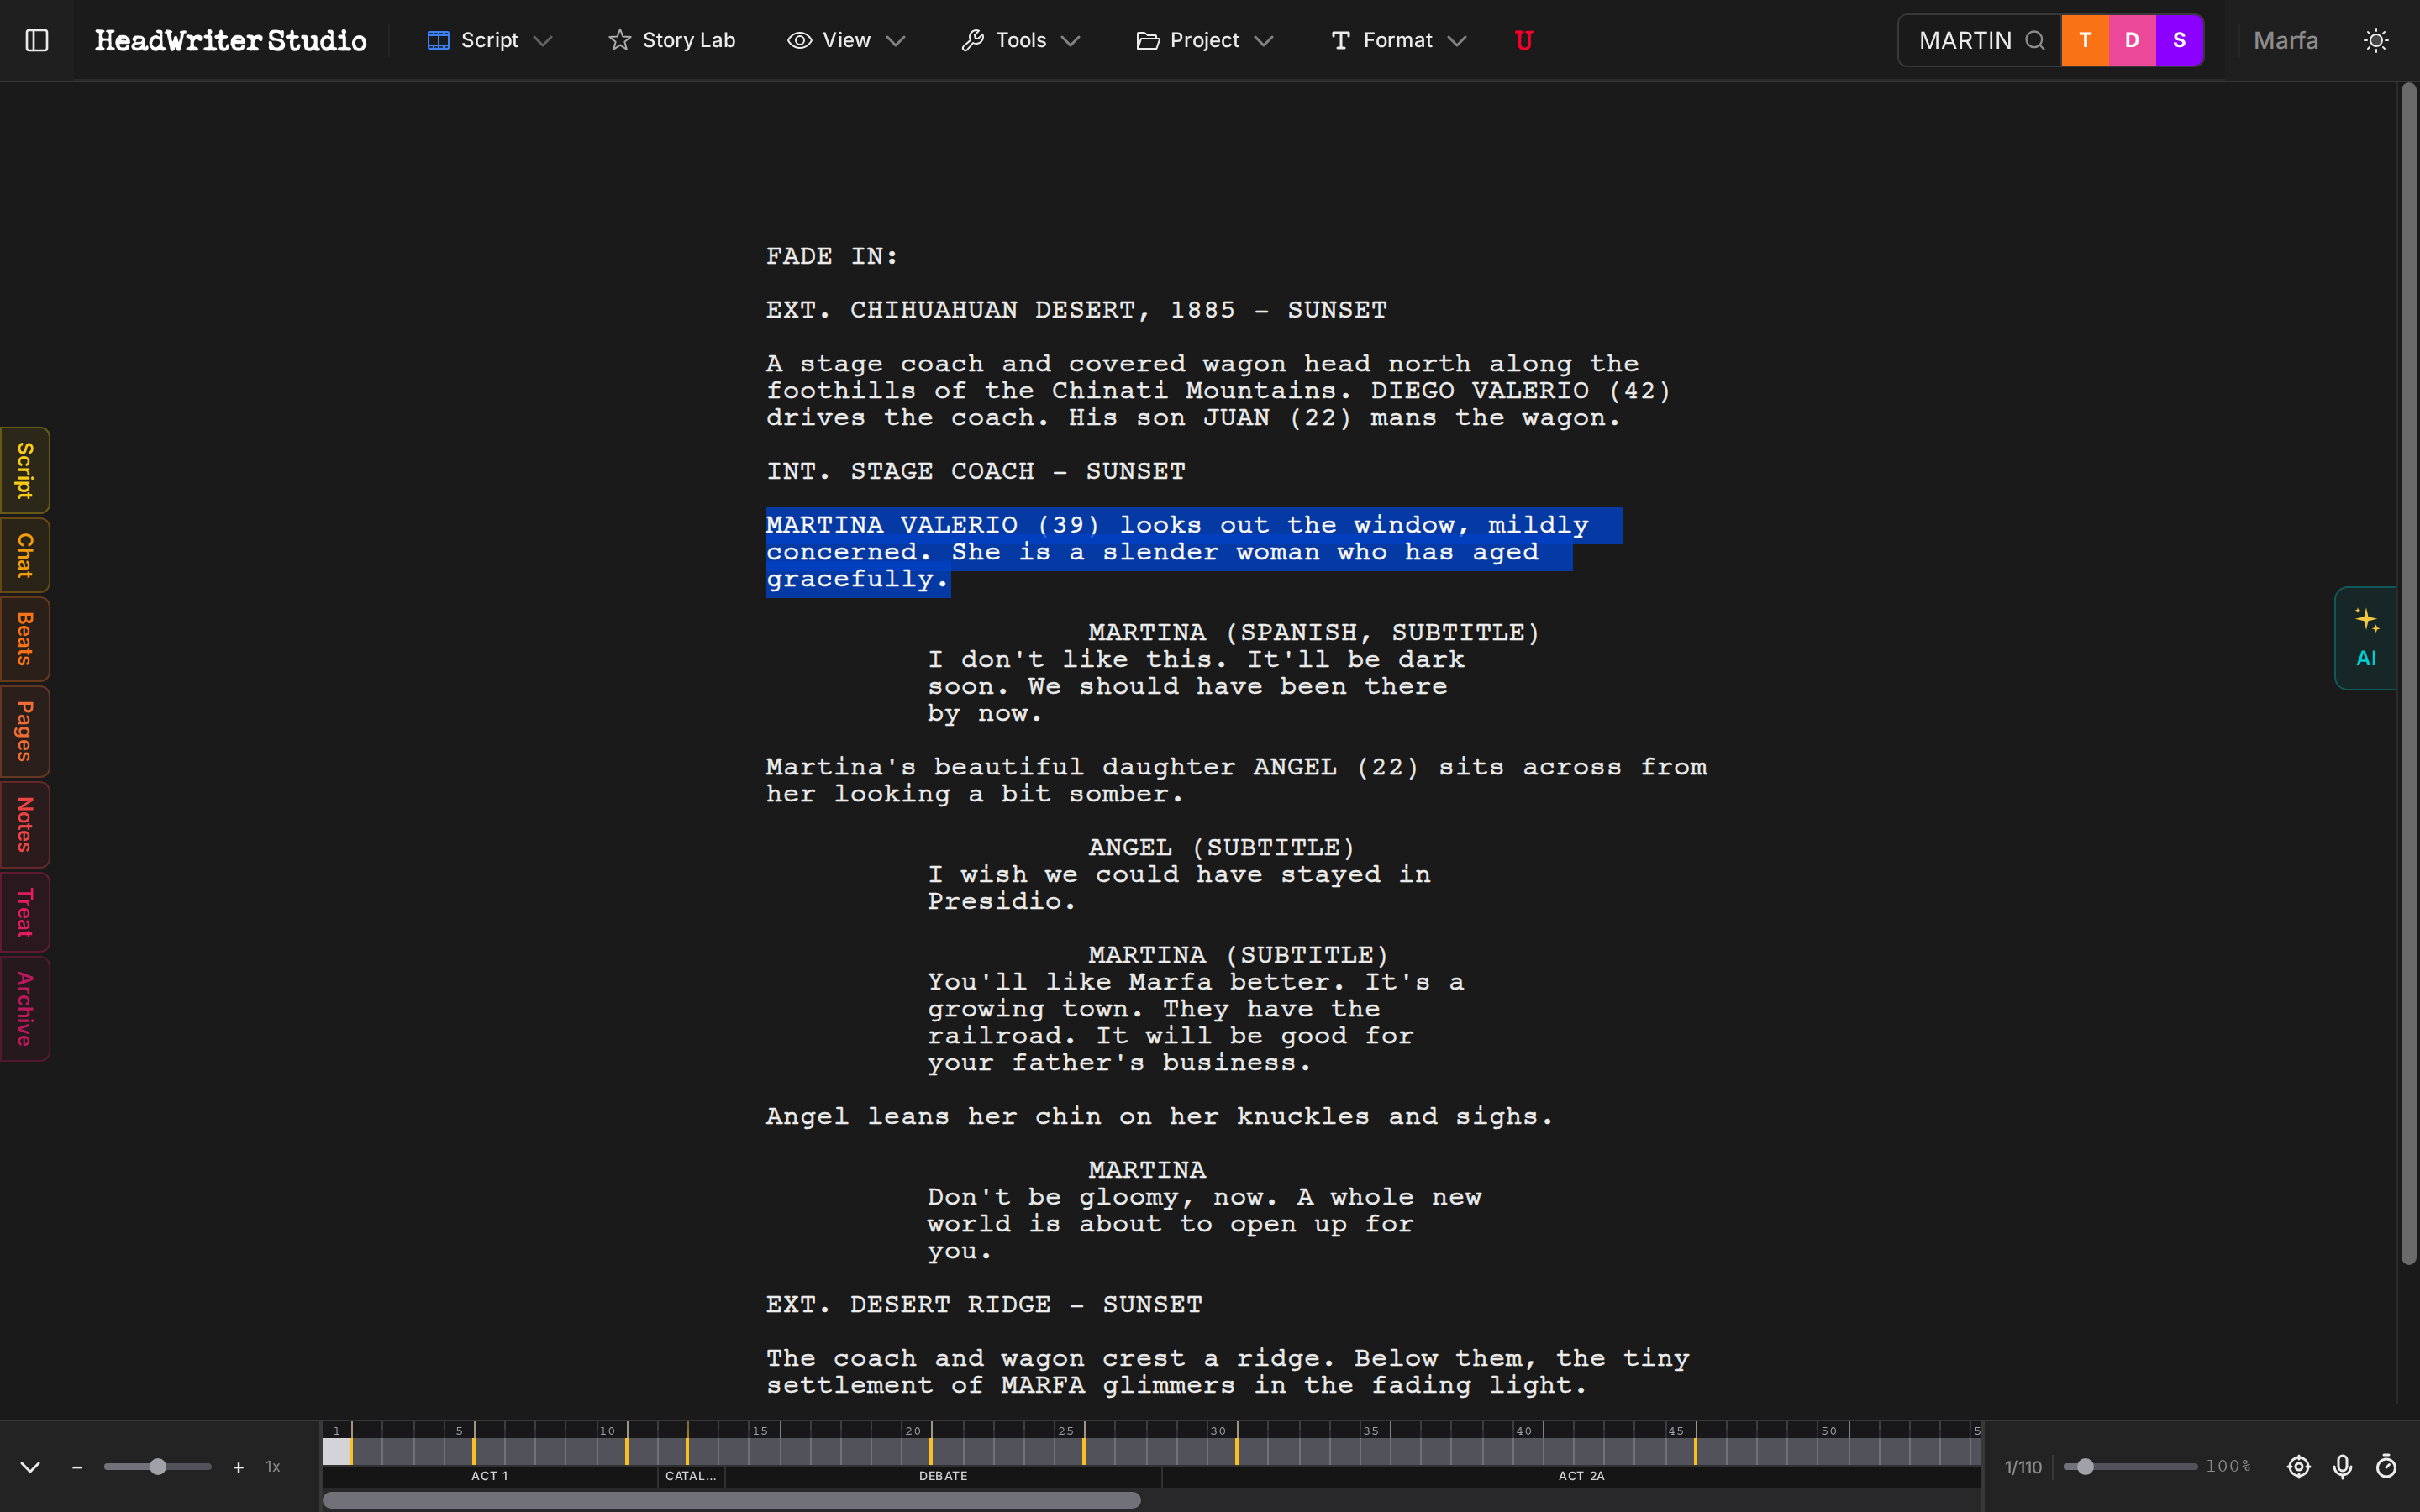Click the Script menu film icon

point(438,40)
